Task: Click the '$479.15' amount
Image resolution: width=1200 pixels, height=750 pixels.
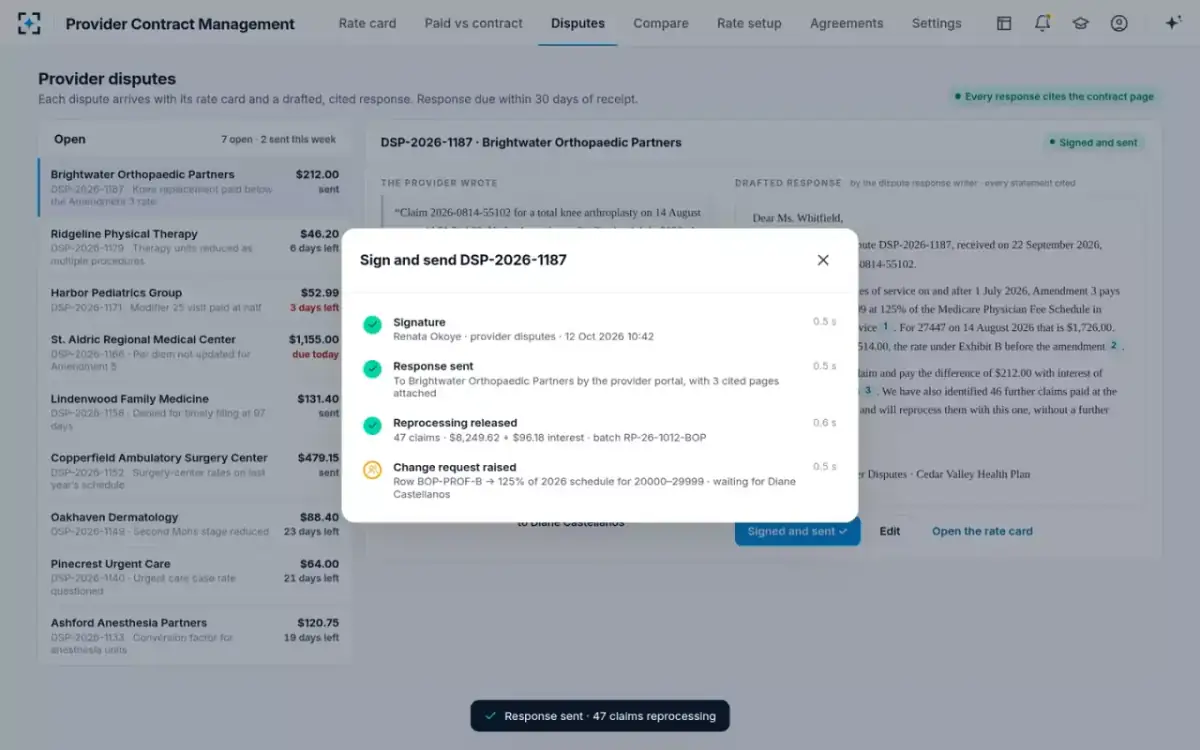Action: pos(319,458)
